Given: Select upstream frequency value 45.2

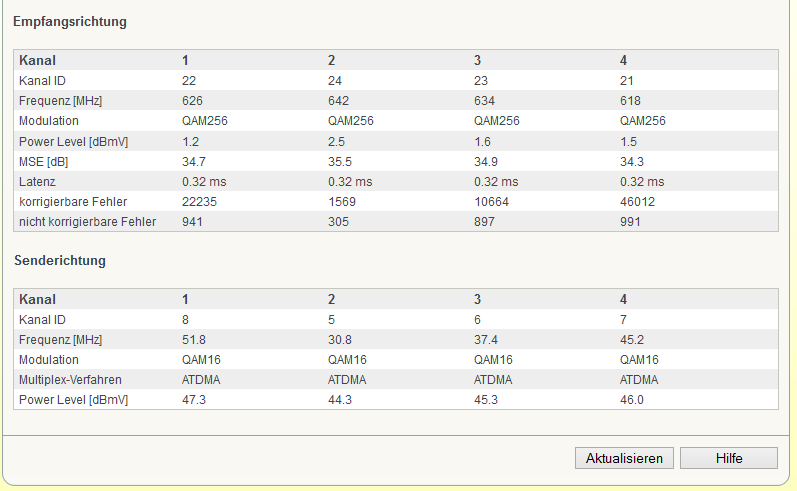Looking at the screenshot, I should pos(632,339).
